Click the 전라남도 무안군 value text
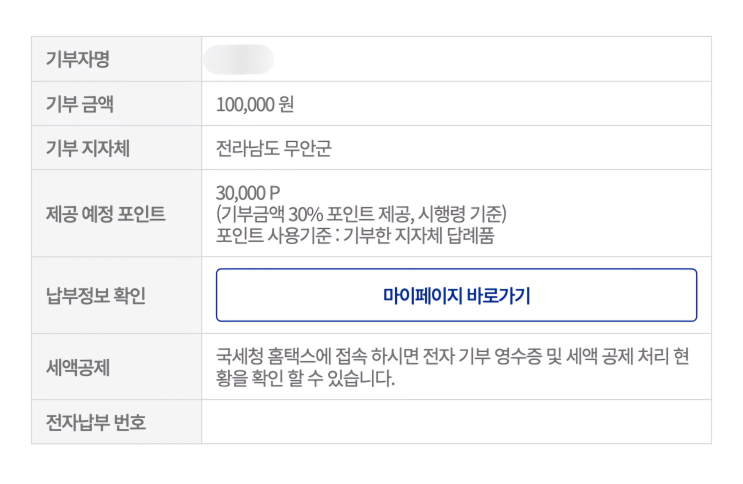 click(x=273, y=149)
